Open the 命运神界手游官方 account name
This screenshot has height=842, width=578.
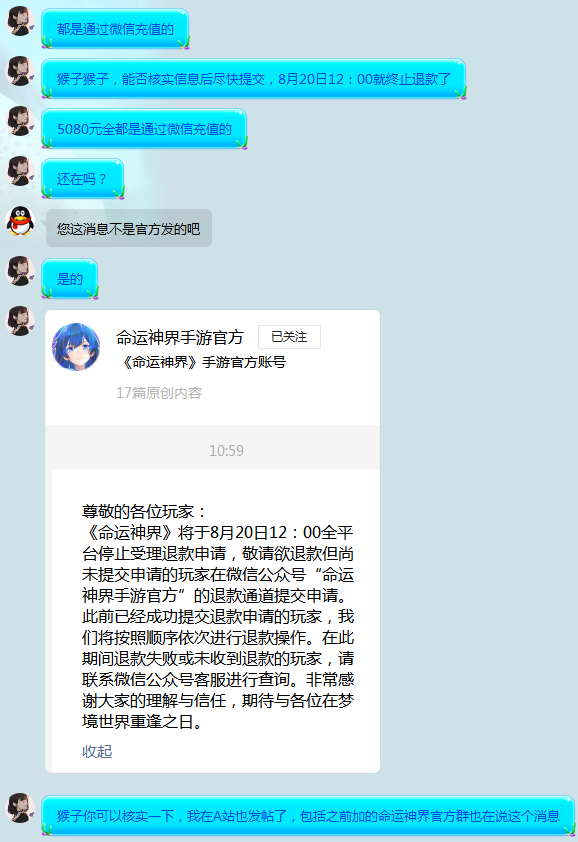(x=179, y=337)
